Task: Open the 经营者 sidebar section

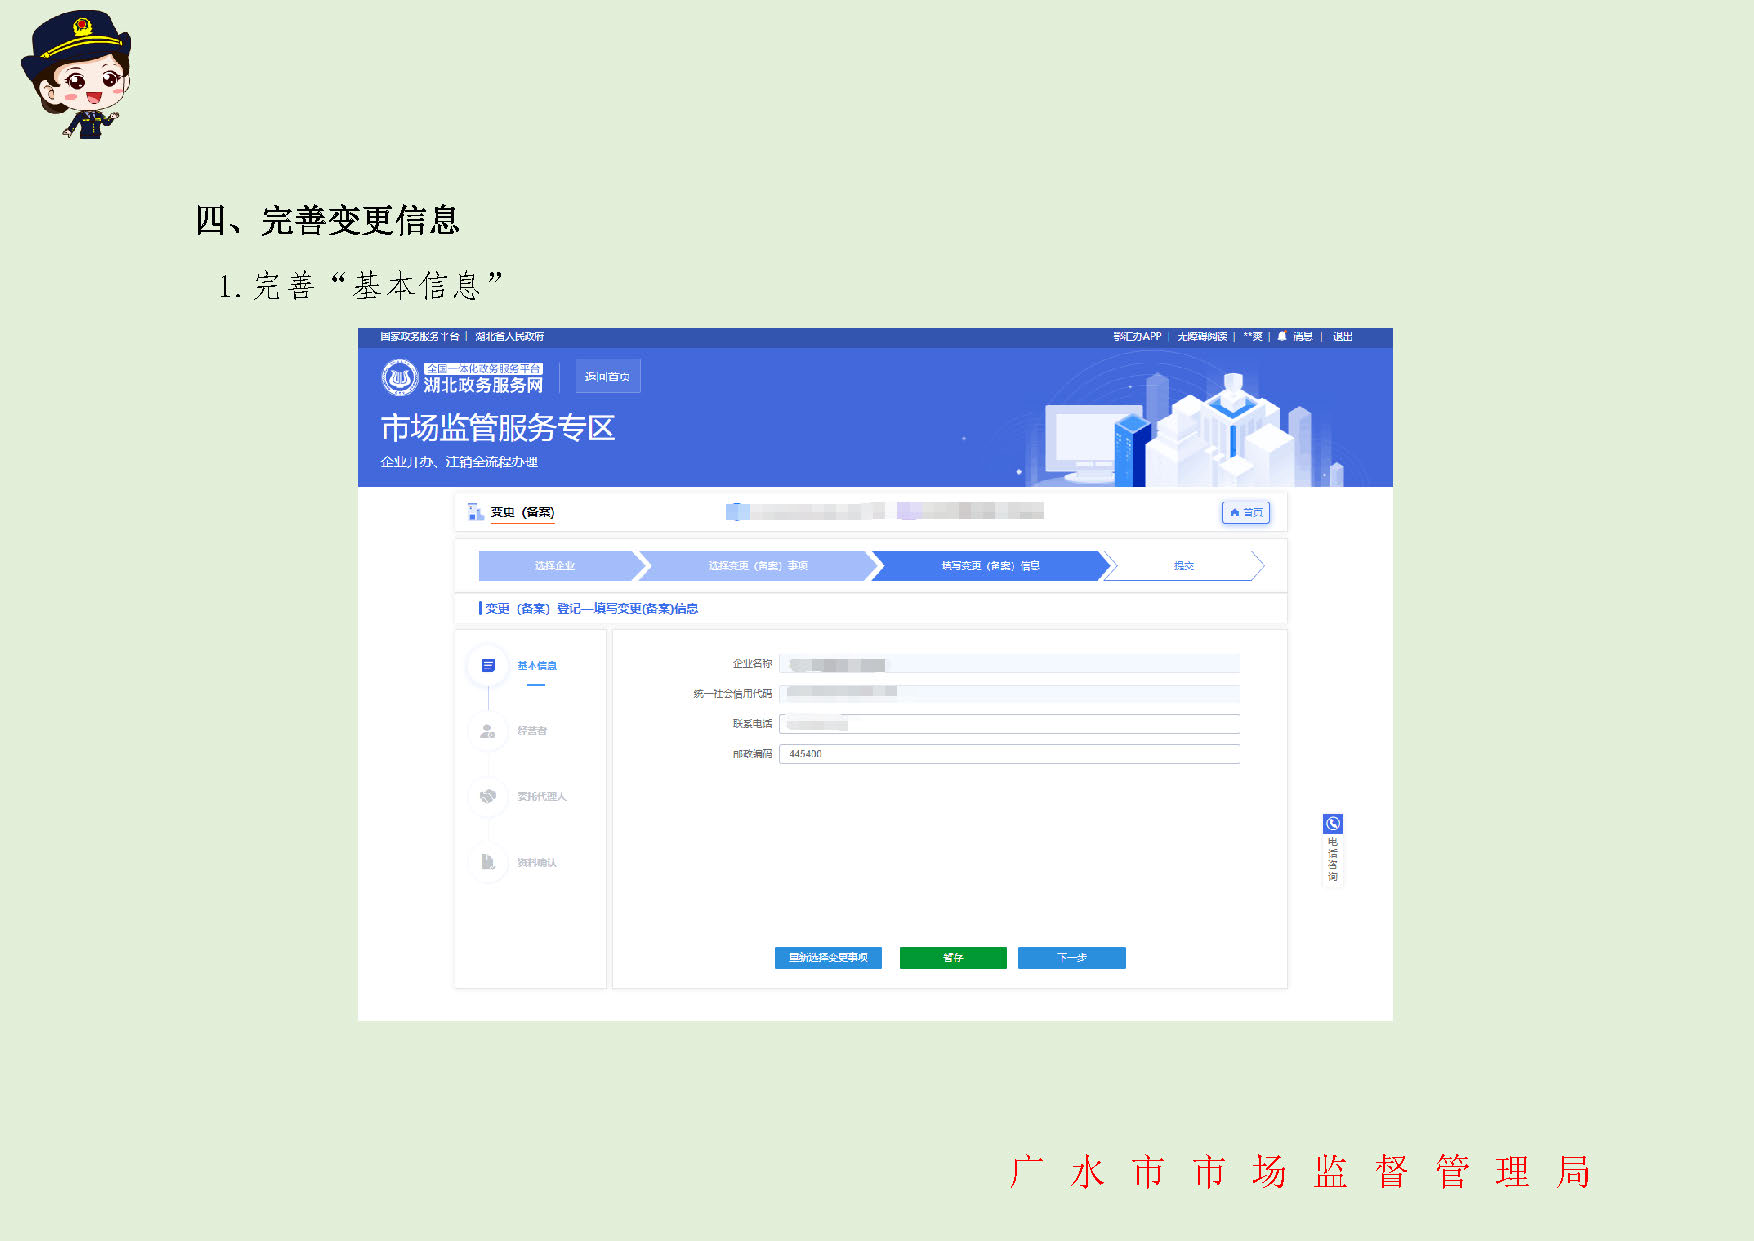Action: (532, 731)
